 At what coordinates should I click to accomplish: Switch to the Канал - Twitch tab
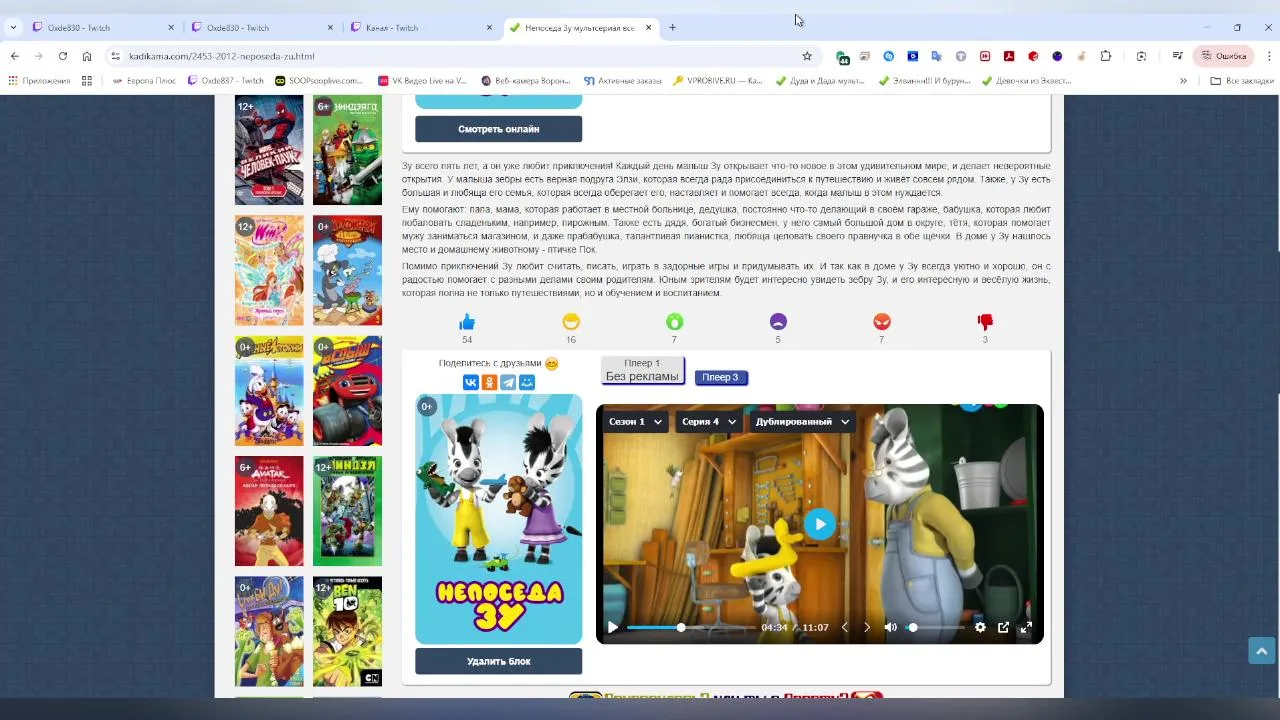coord(420,27)
